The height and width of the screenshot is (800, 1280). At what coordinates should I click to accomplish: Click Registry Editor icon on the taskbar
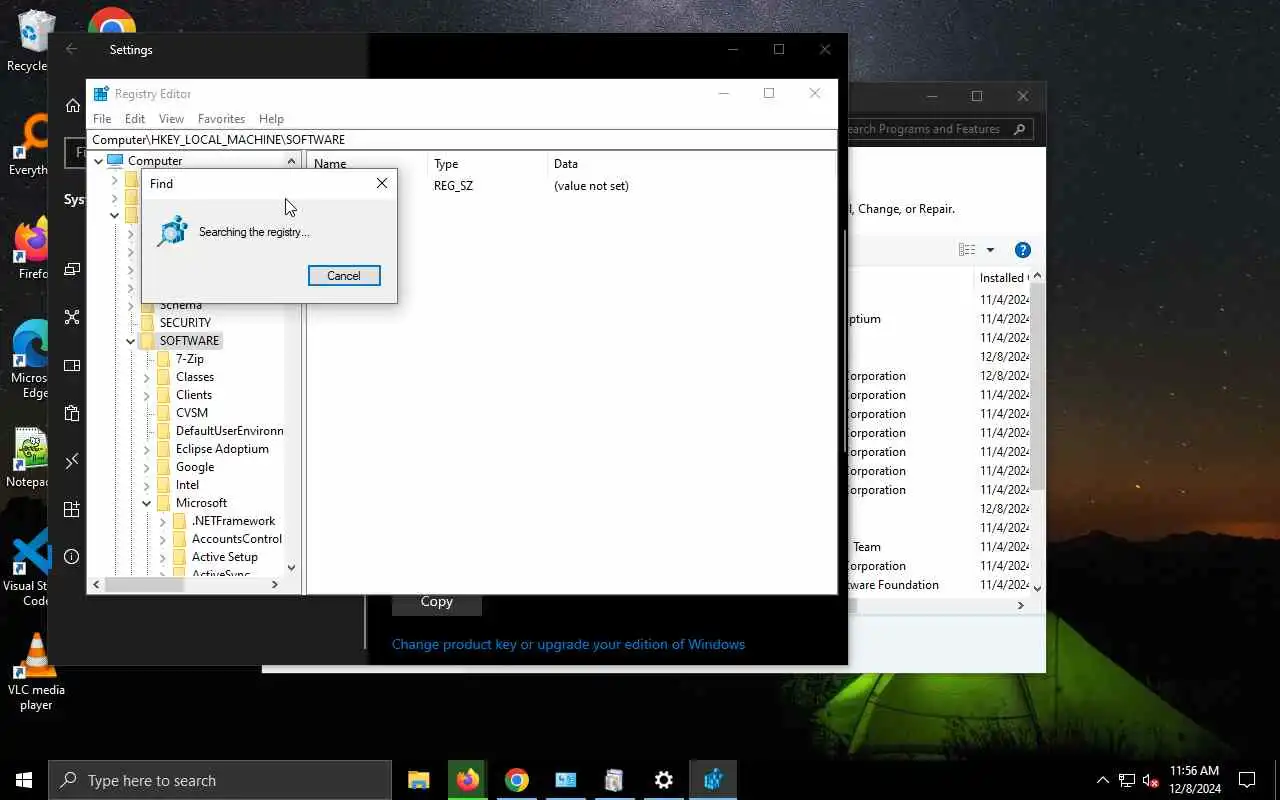pos(713,780)
